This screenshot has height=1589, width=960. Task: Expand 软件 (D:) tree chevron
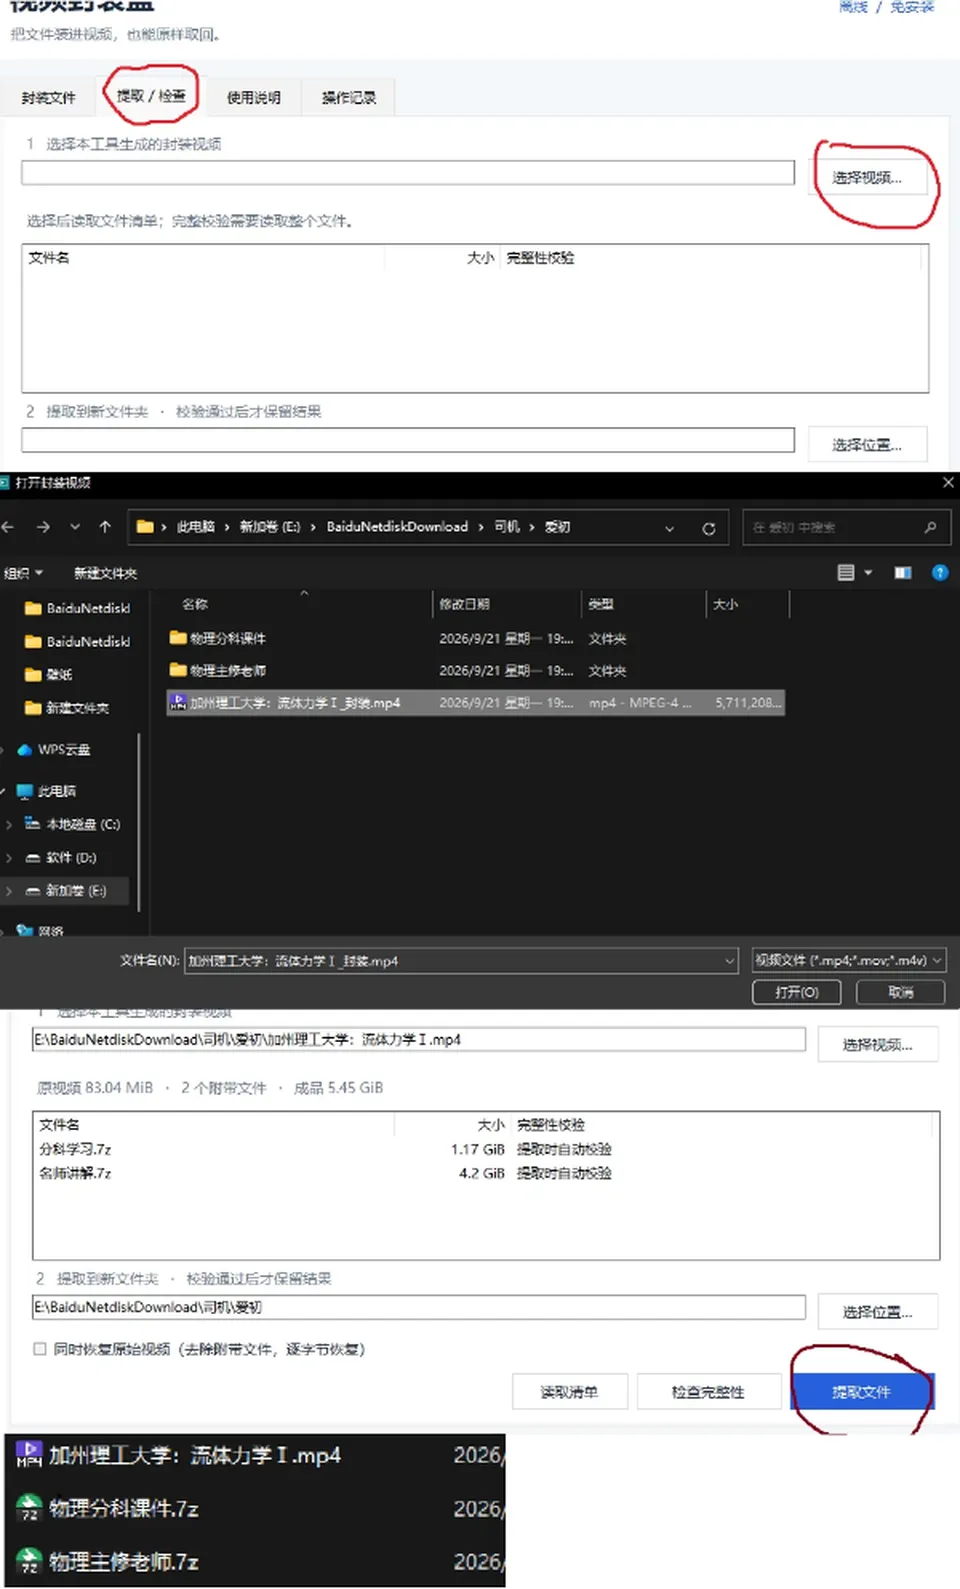9,857
